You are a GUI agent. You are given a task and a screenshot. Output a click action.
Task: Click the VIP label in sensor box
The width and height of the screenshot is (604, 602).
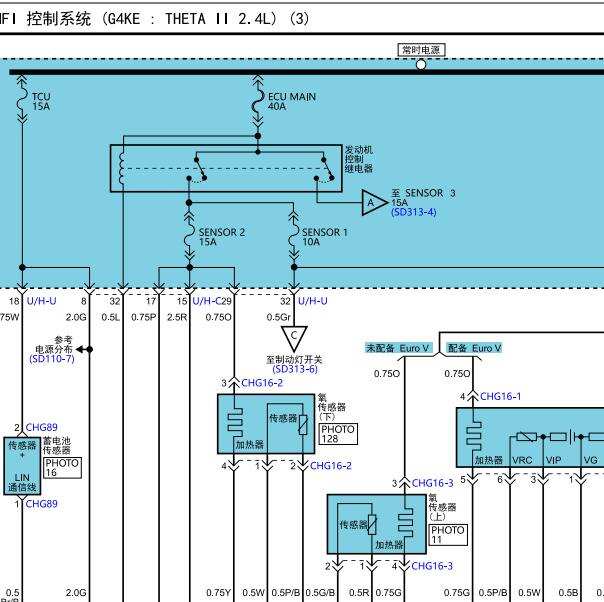[x=554, y=460]
